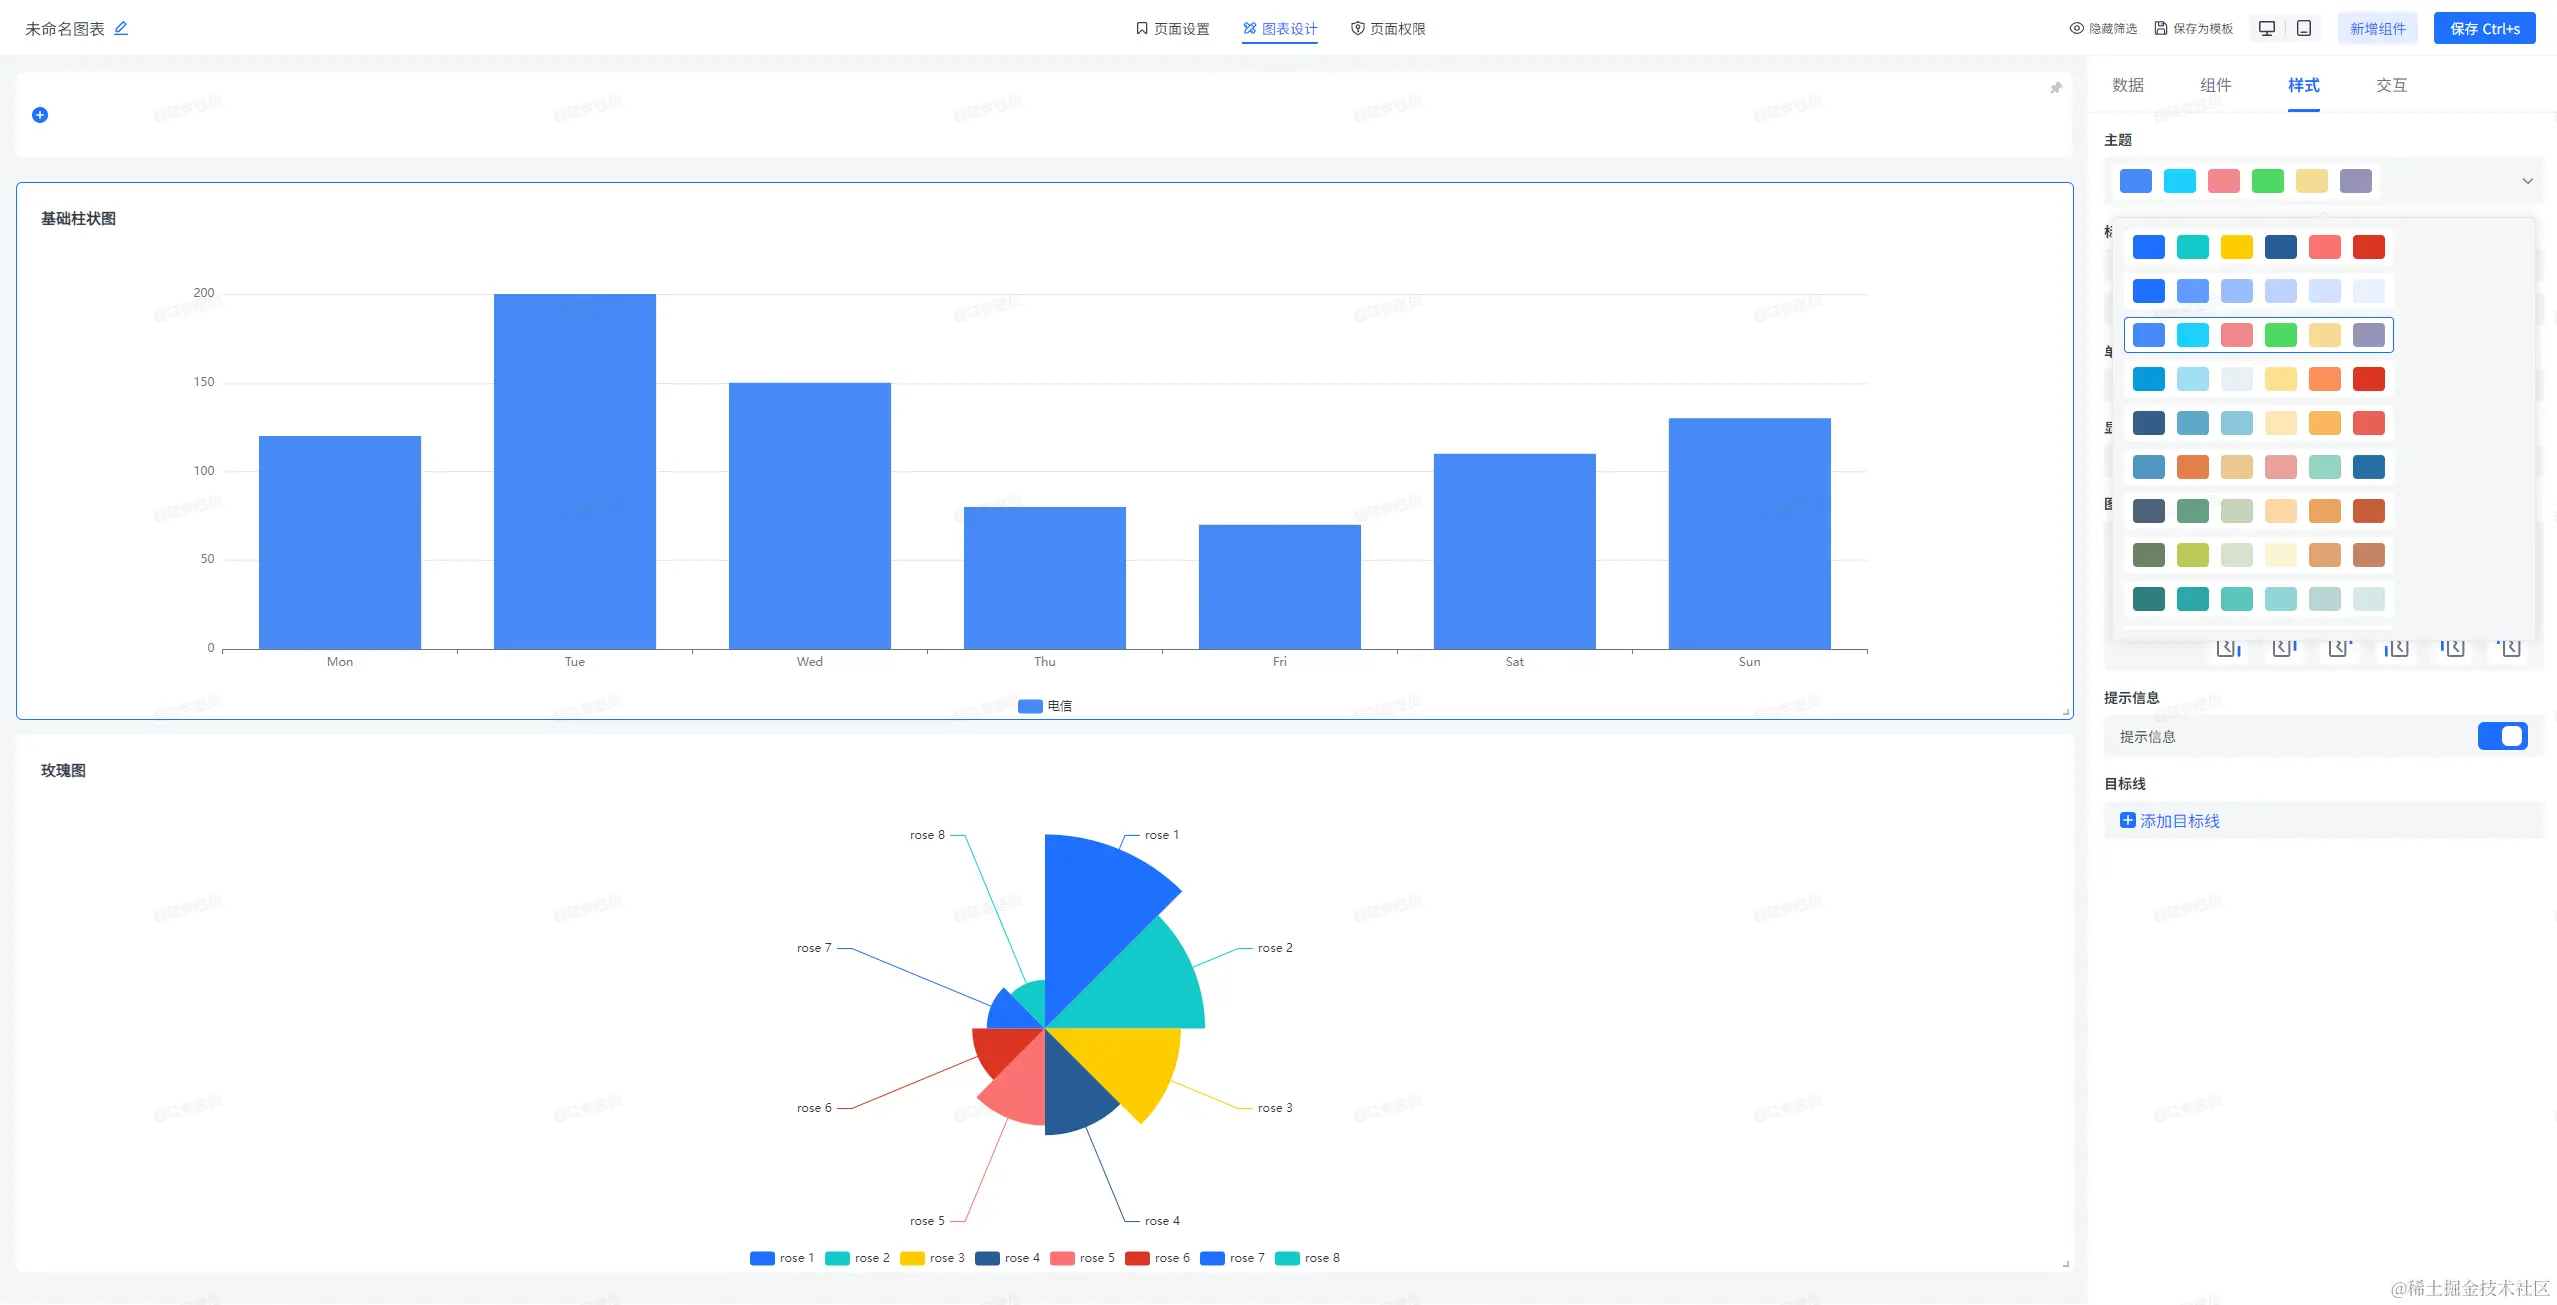Select the first multicolor theme palette row

(x=2258, y=247)
